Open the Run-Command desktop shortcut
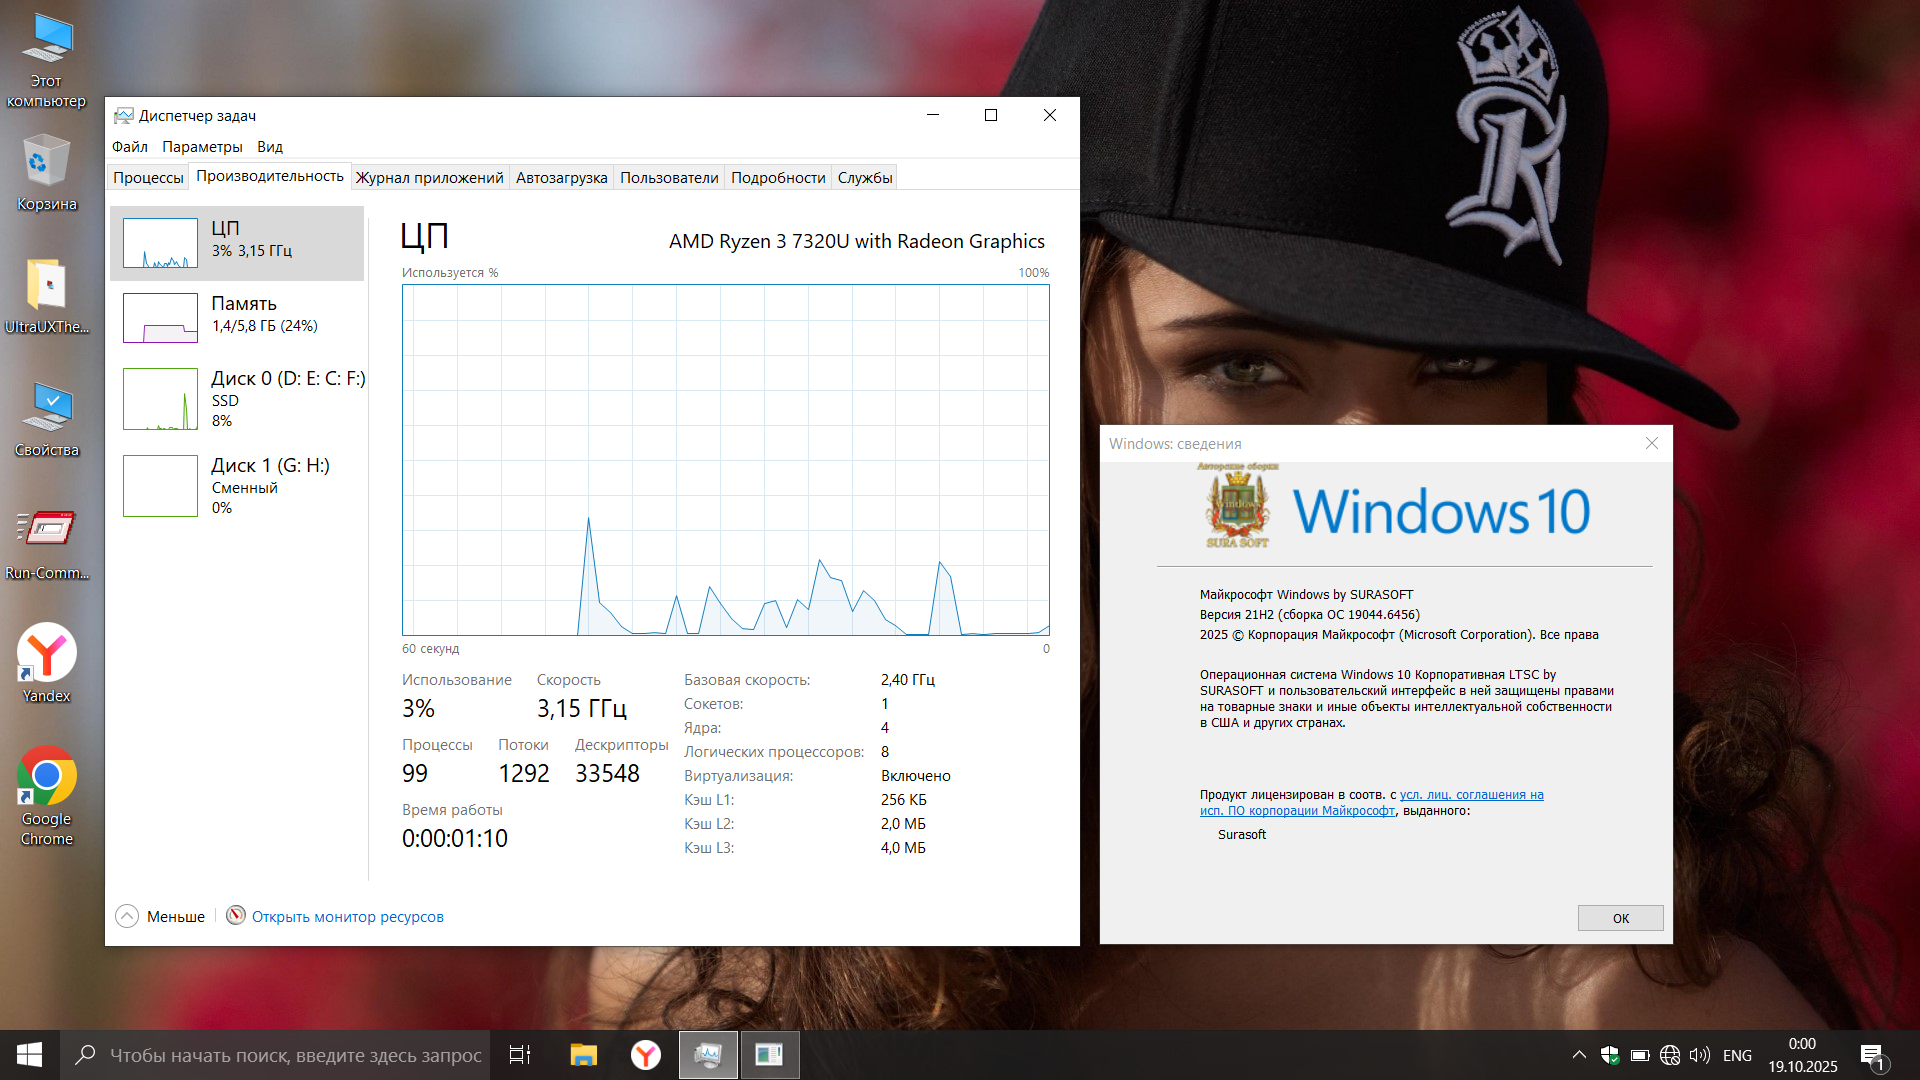Viewport: 1920px width, 1080px height. click(46, 530)
